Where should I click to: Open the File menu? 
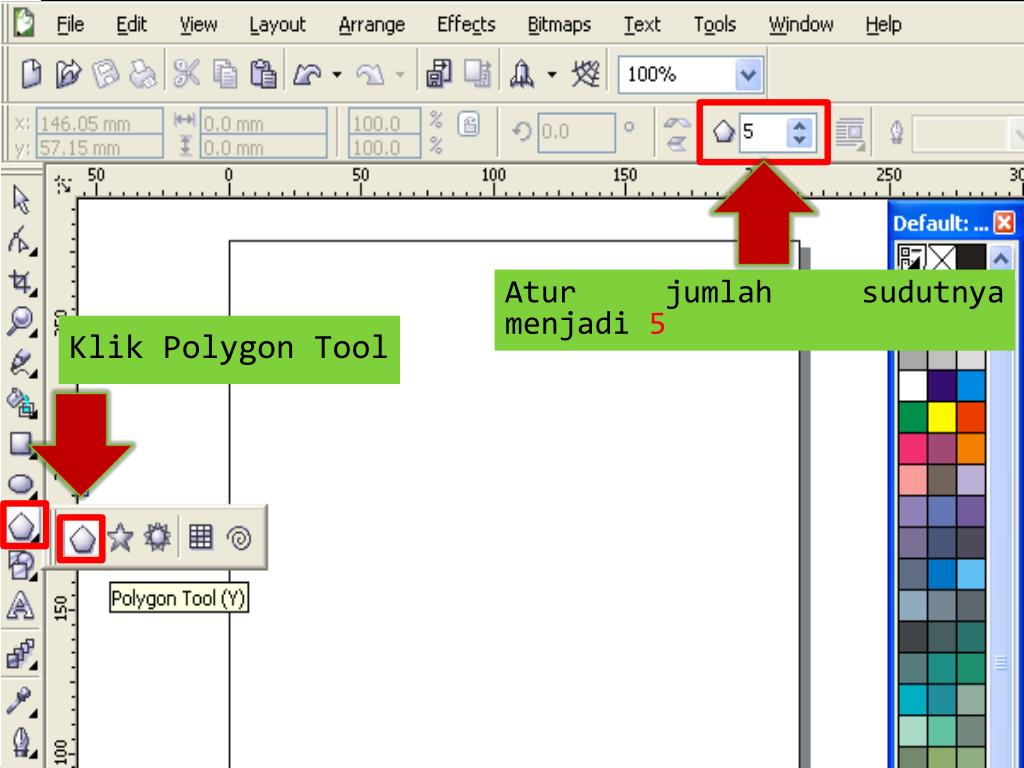[x=70, y=25]
